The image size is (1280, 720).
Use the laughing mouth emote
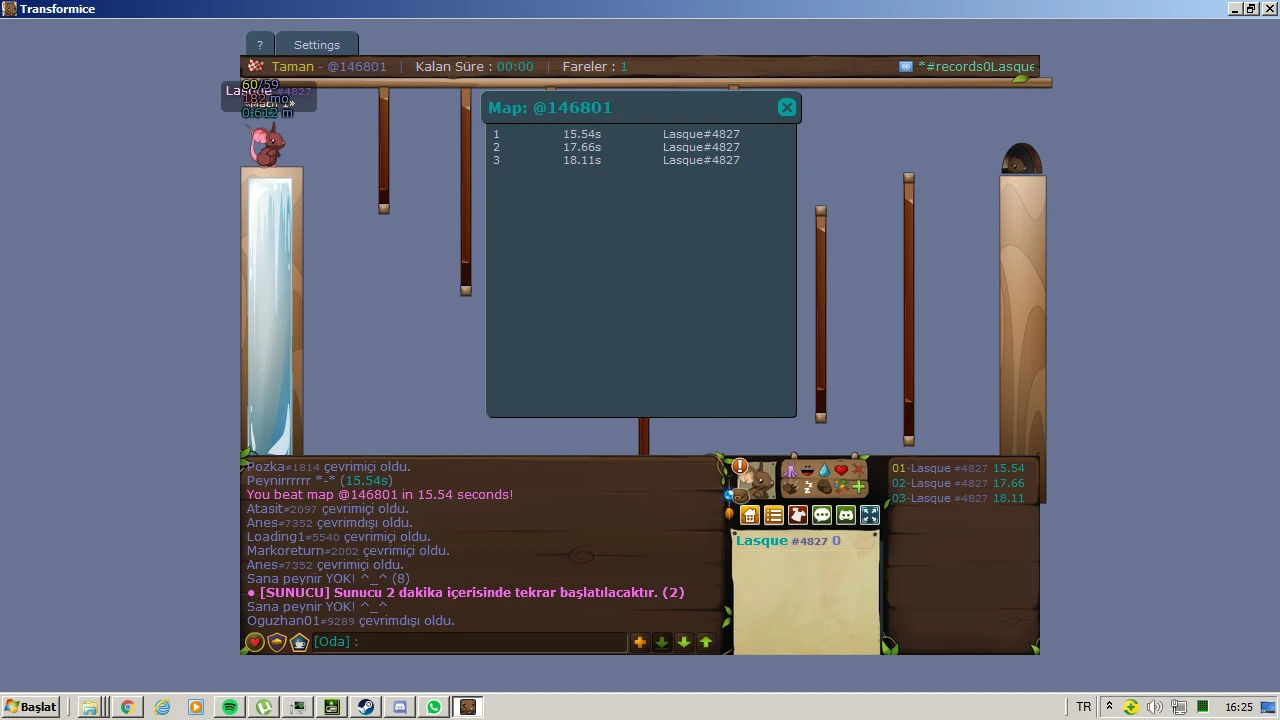807,470
